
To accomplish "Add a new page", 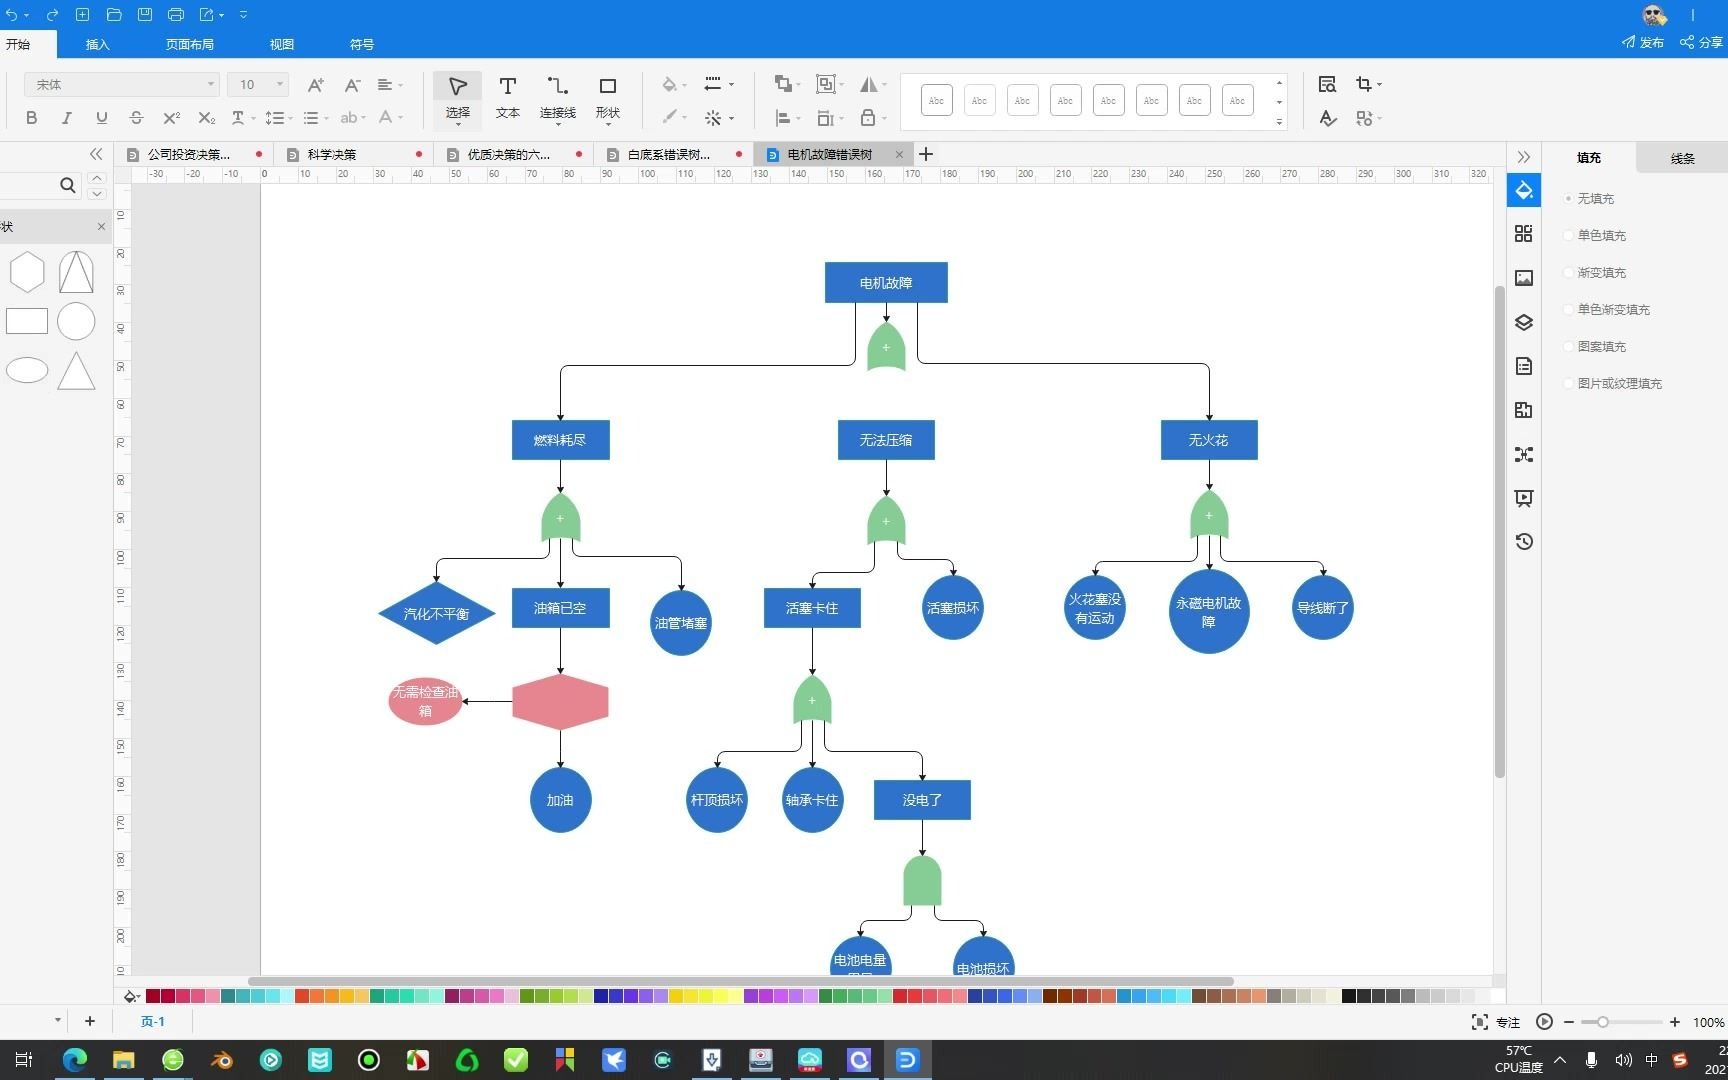I will (90, 1021).
